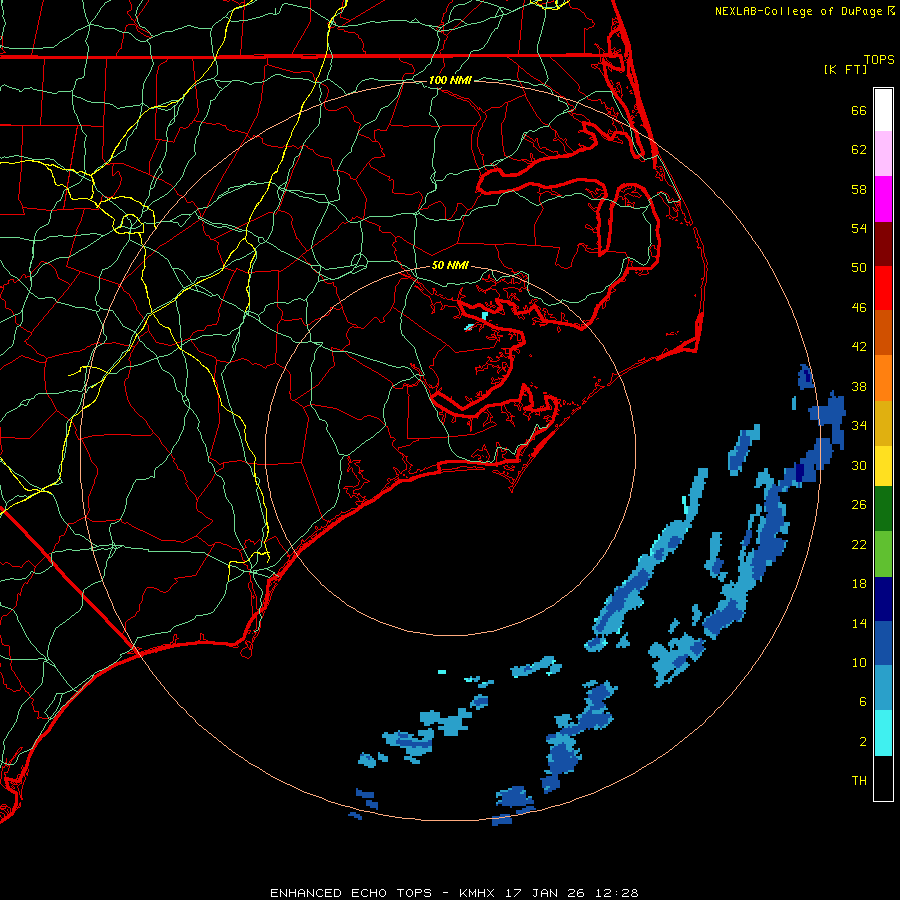Click the yellow 30 kft legend swatch
900x900 pixels.
point(883,466)
